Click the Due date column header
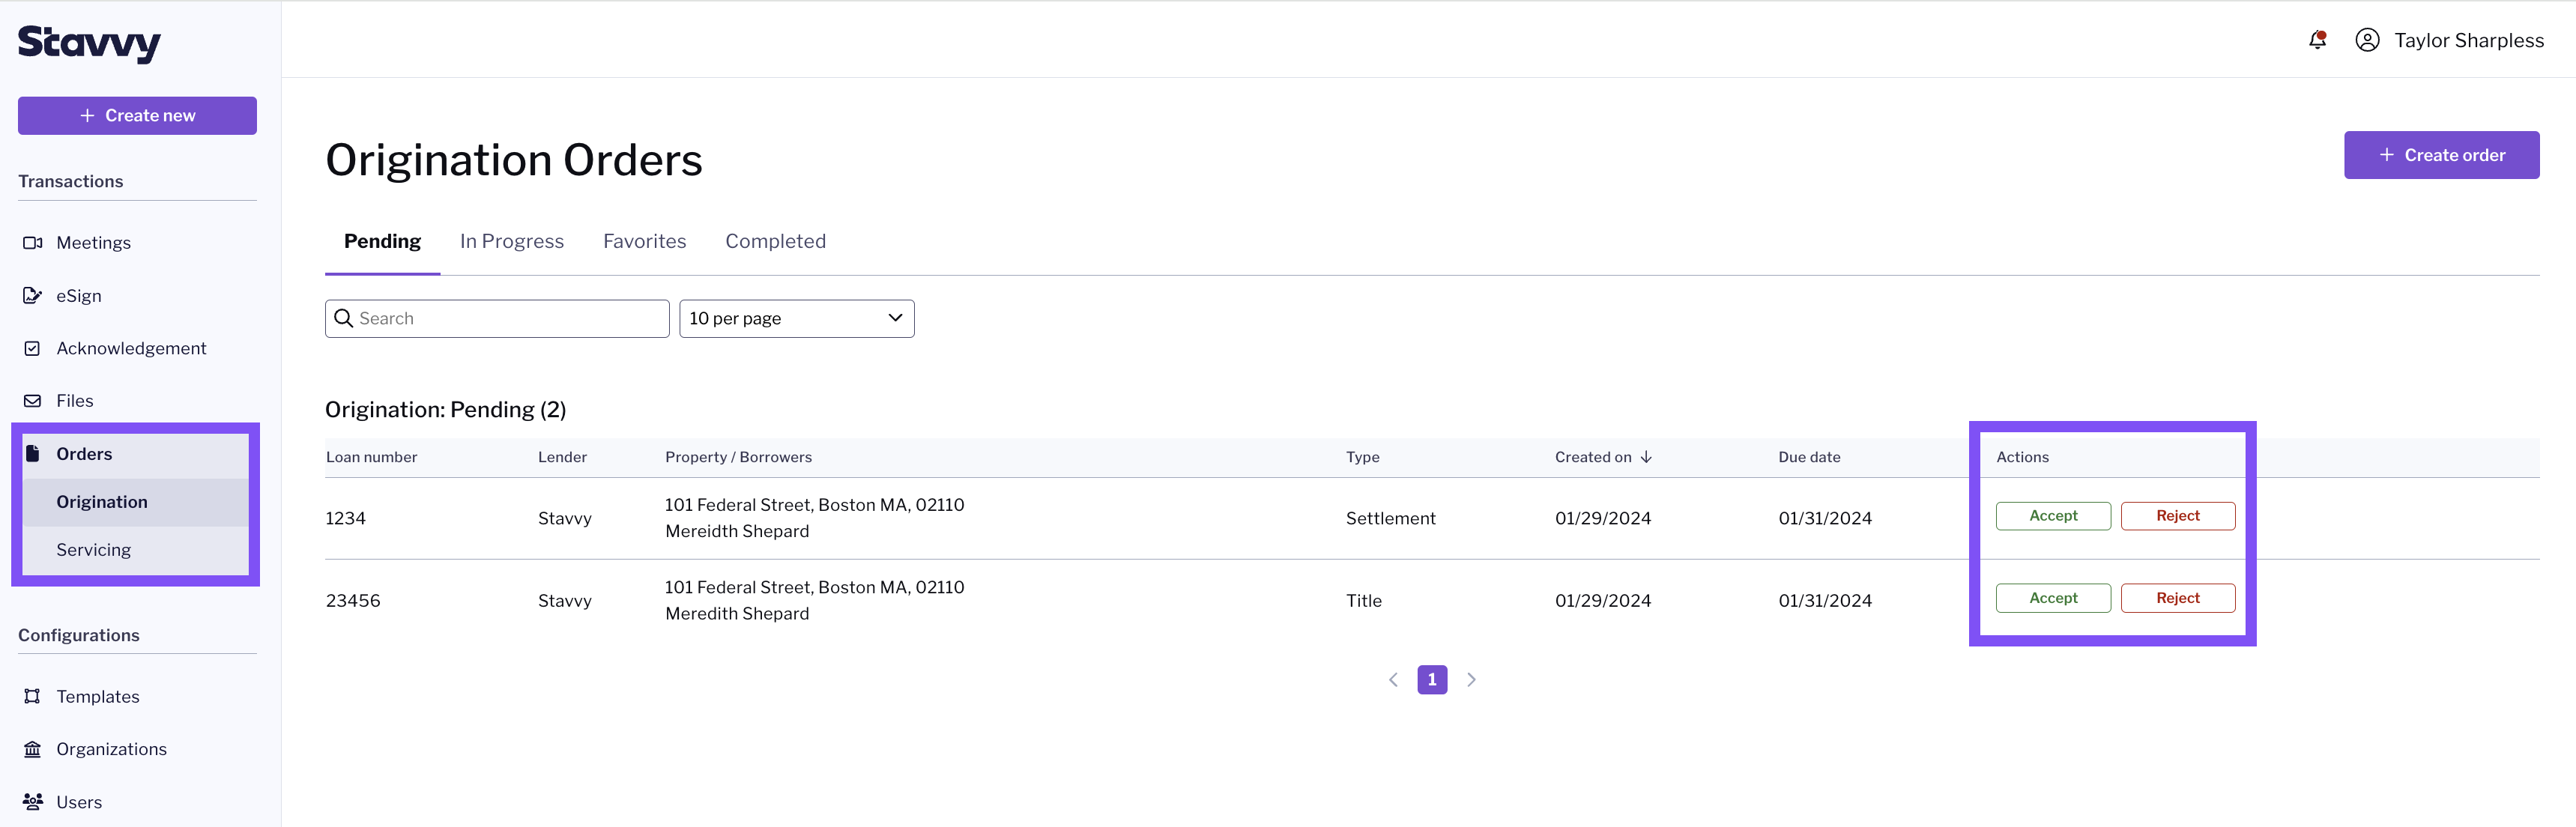 [x=1809, y=457]
